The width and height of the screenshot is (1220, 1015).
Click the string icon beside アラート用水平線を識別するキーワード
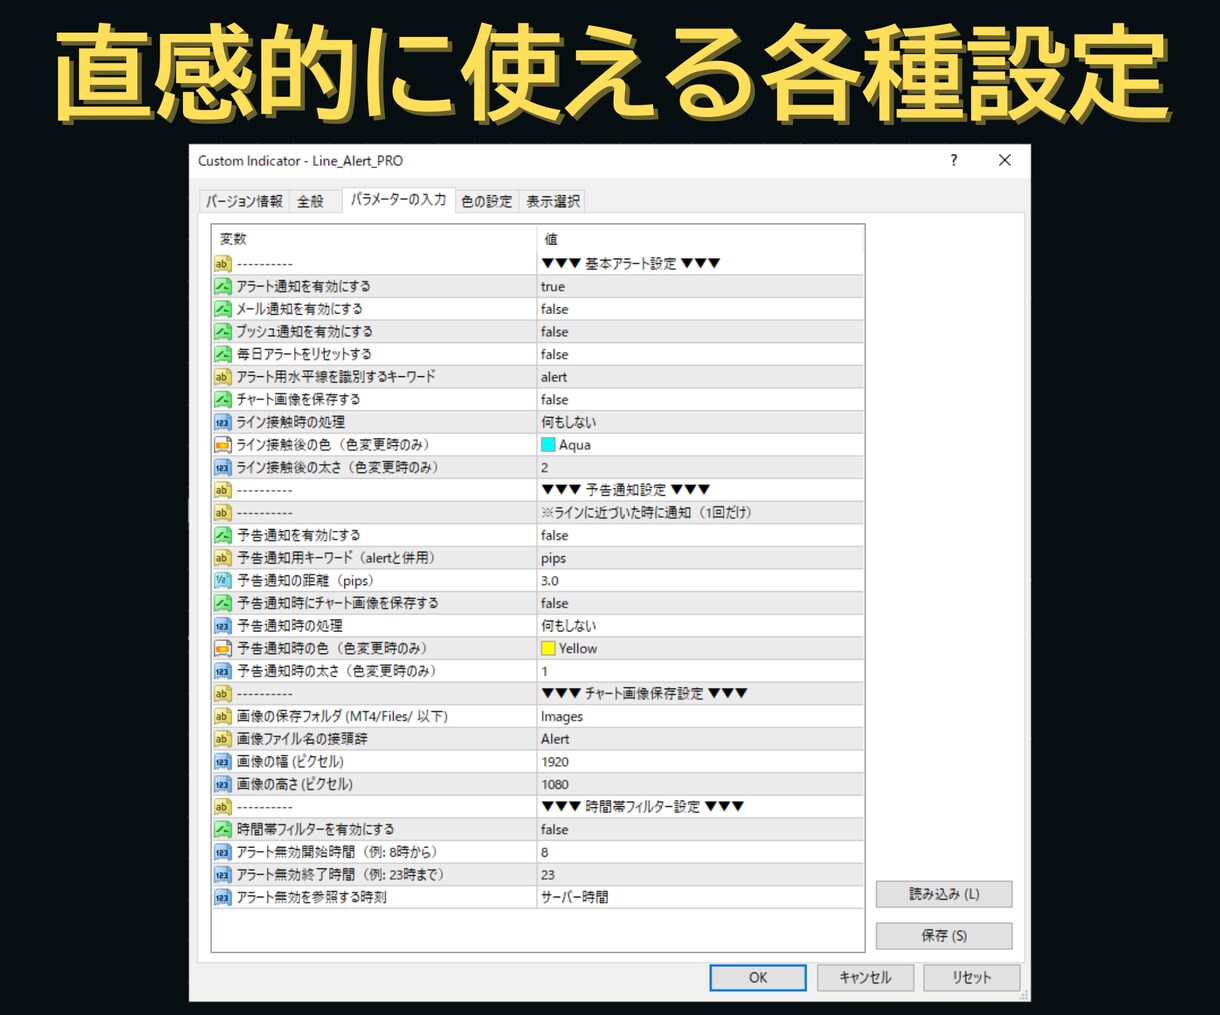pyautogui.click(x=223, y=377)
